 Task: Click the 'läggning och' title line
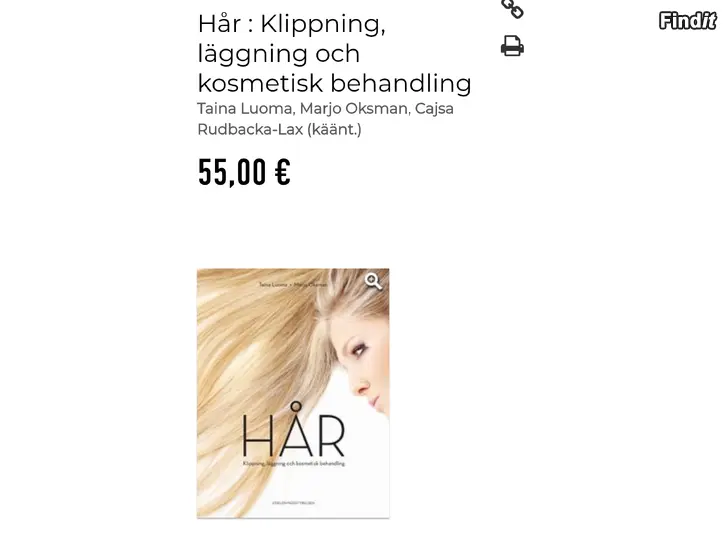(279, 54)
